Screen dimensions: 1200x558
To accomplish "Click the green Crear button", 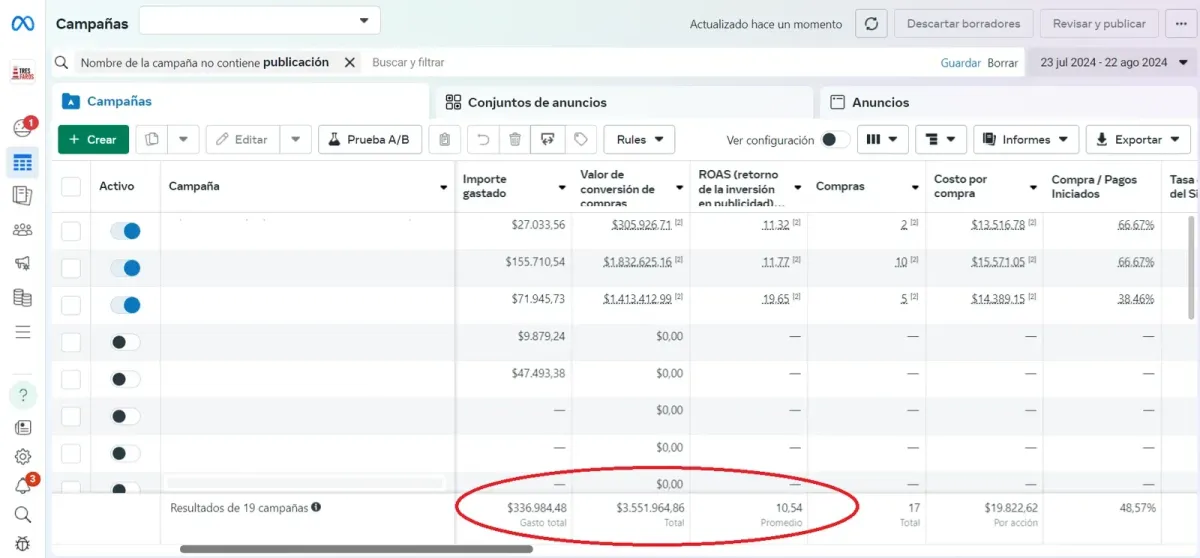I will pos(93,140).
